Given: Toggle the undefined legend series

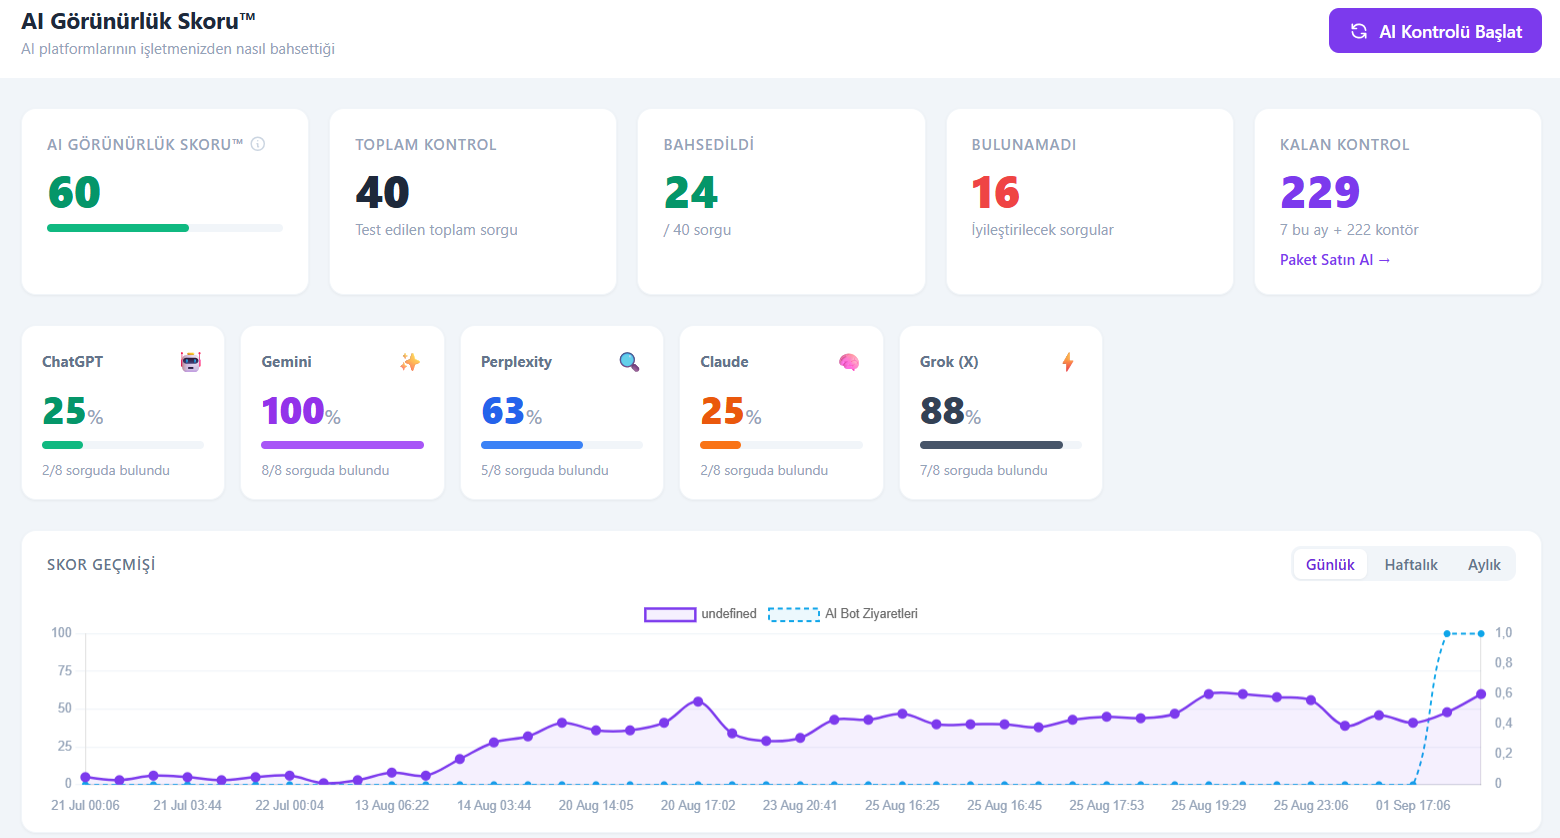Looking at the screenshot, I should coord(701,614).
